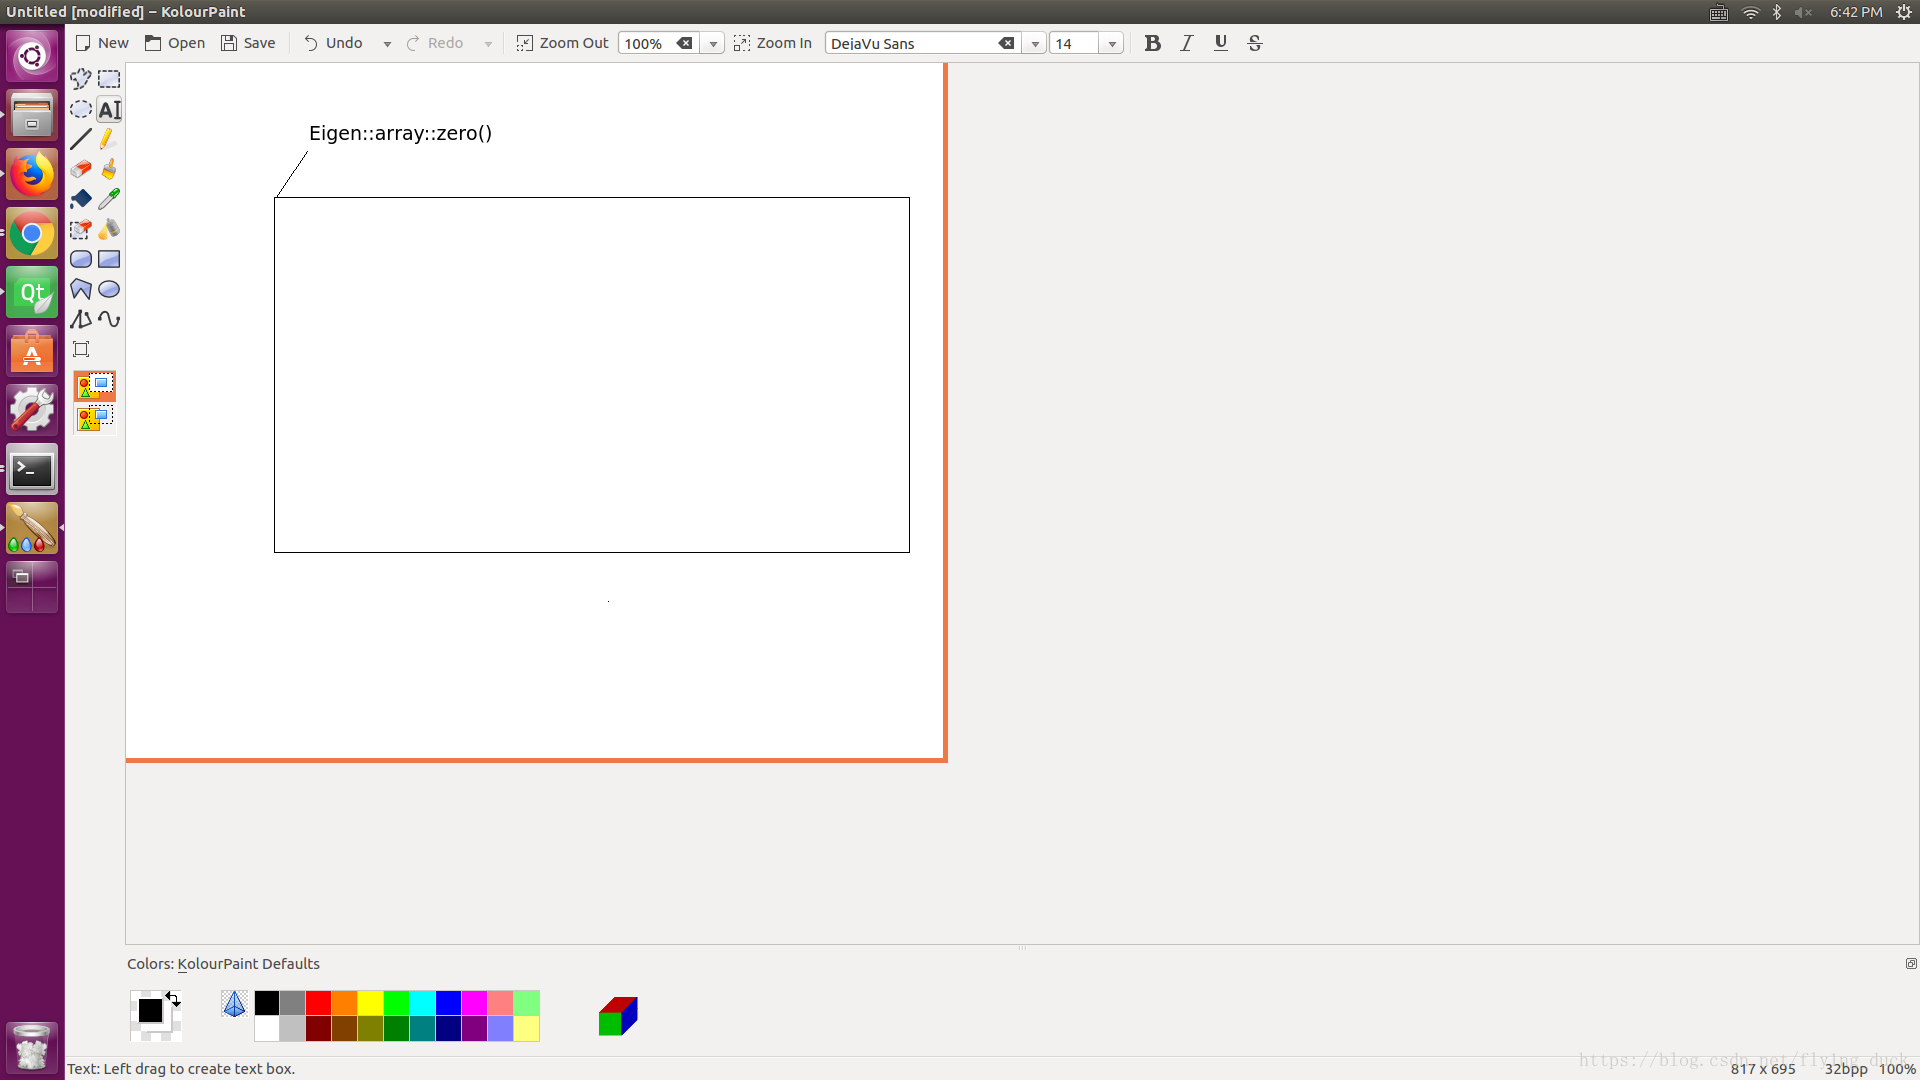This screenshot has height=1080, width=1920.
Task: Open Terminal from the launcher
Action: tap(32, 470)
